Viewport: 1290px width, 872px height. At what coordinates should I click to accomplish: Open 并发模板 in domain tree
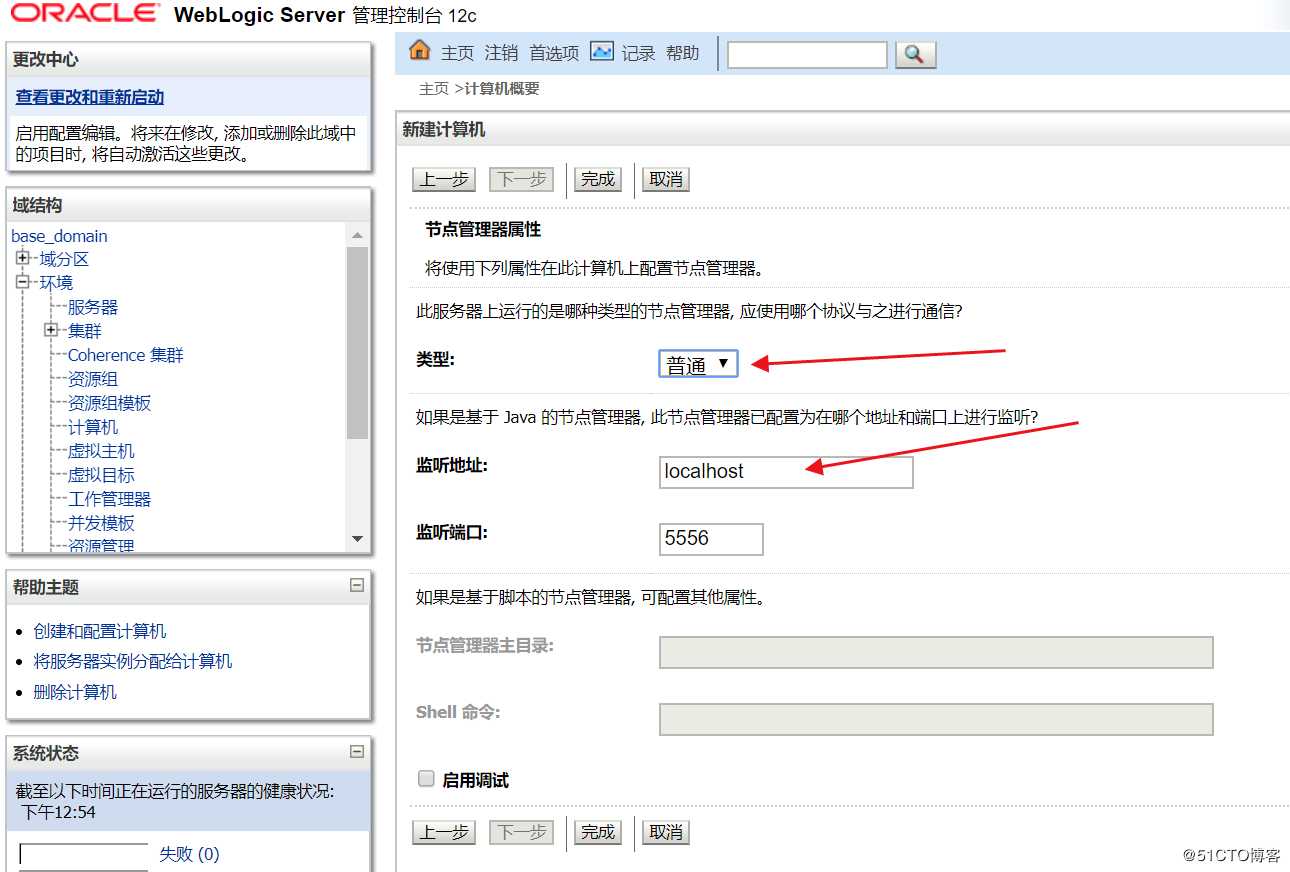pos(101,523)
